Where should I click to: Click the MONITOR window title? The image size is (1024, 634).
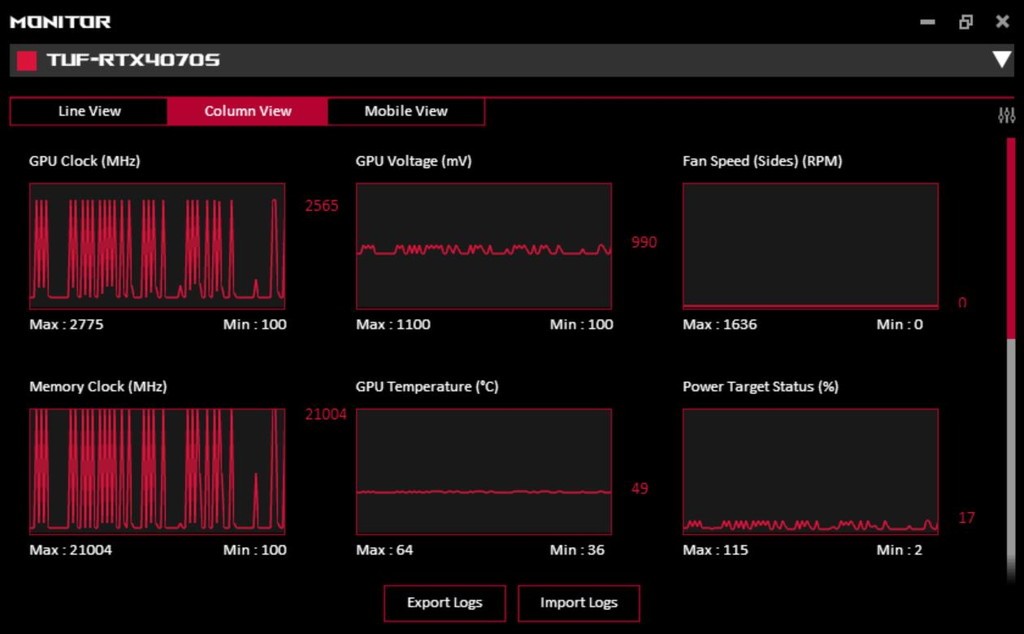[61, 22]
